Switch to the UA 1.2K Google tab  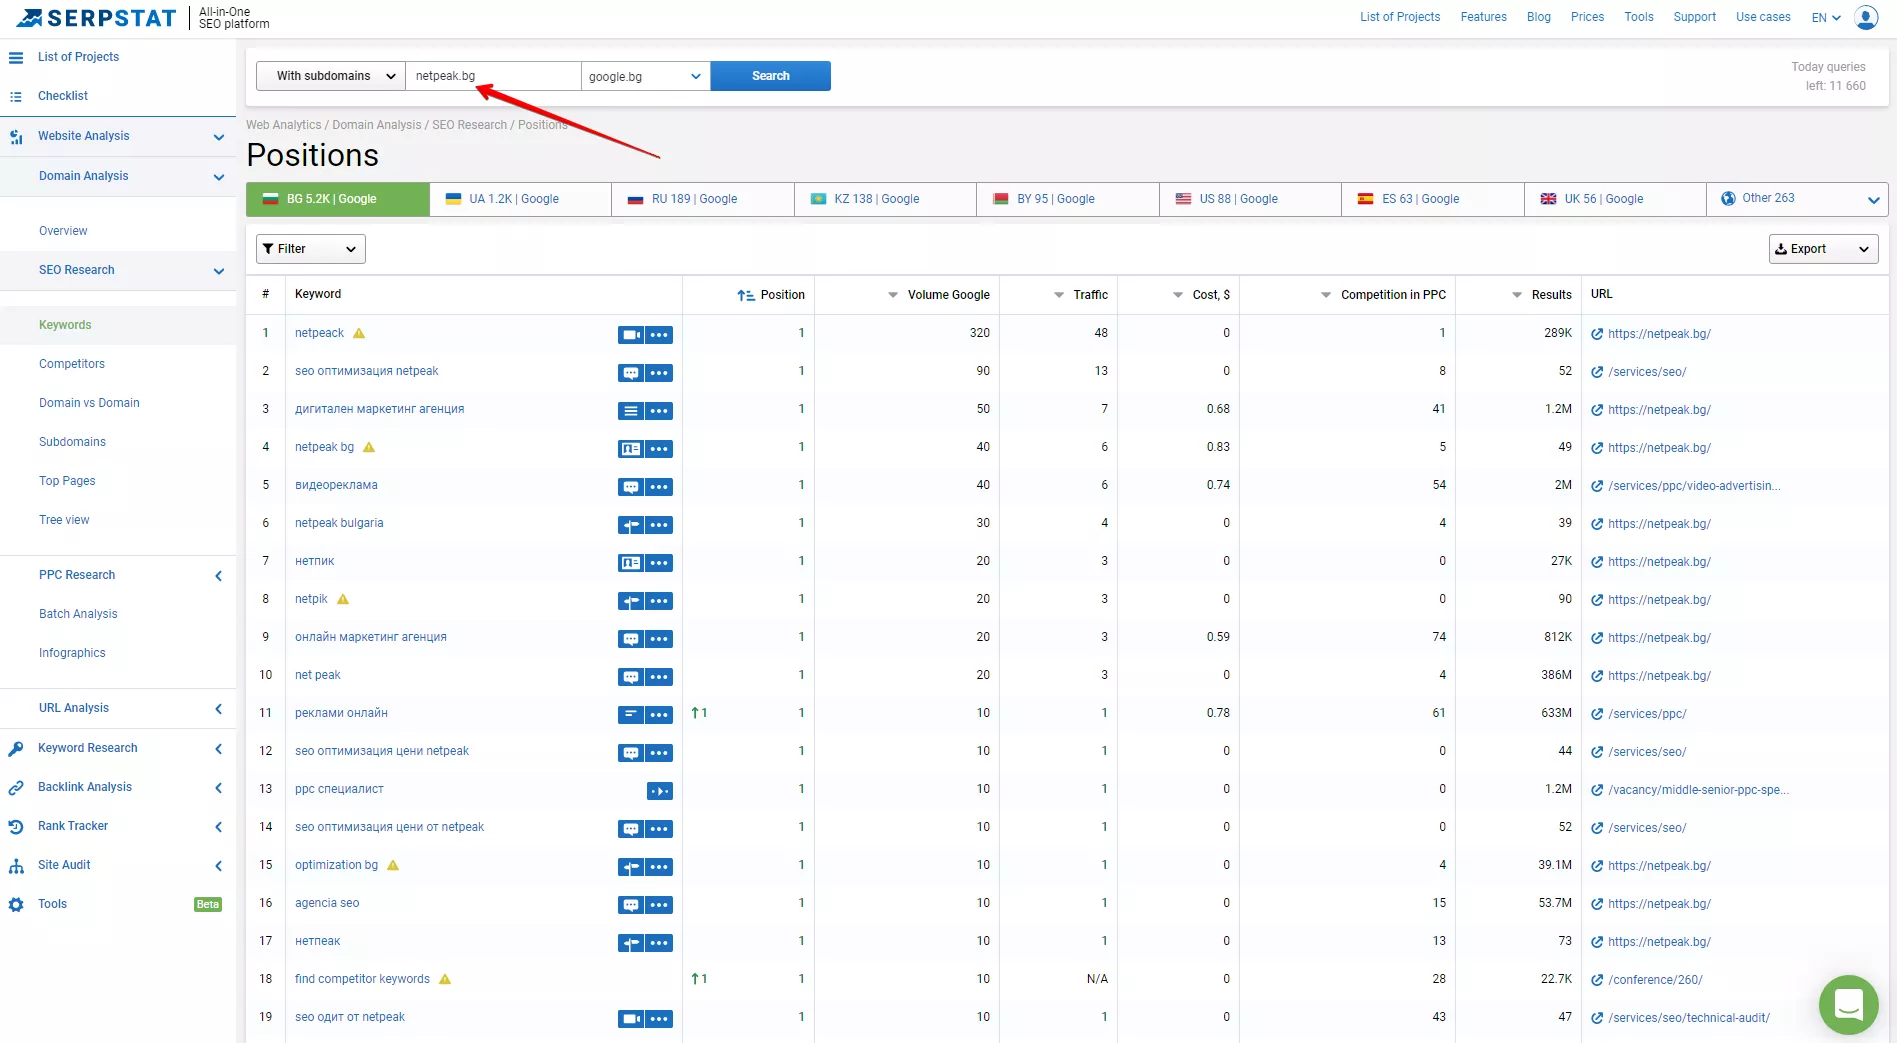tap(521, 199)
